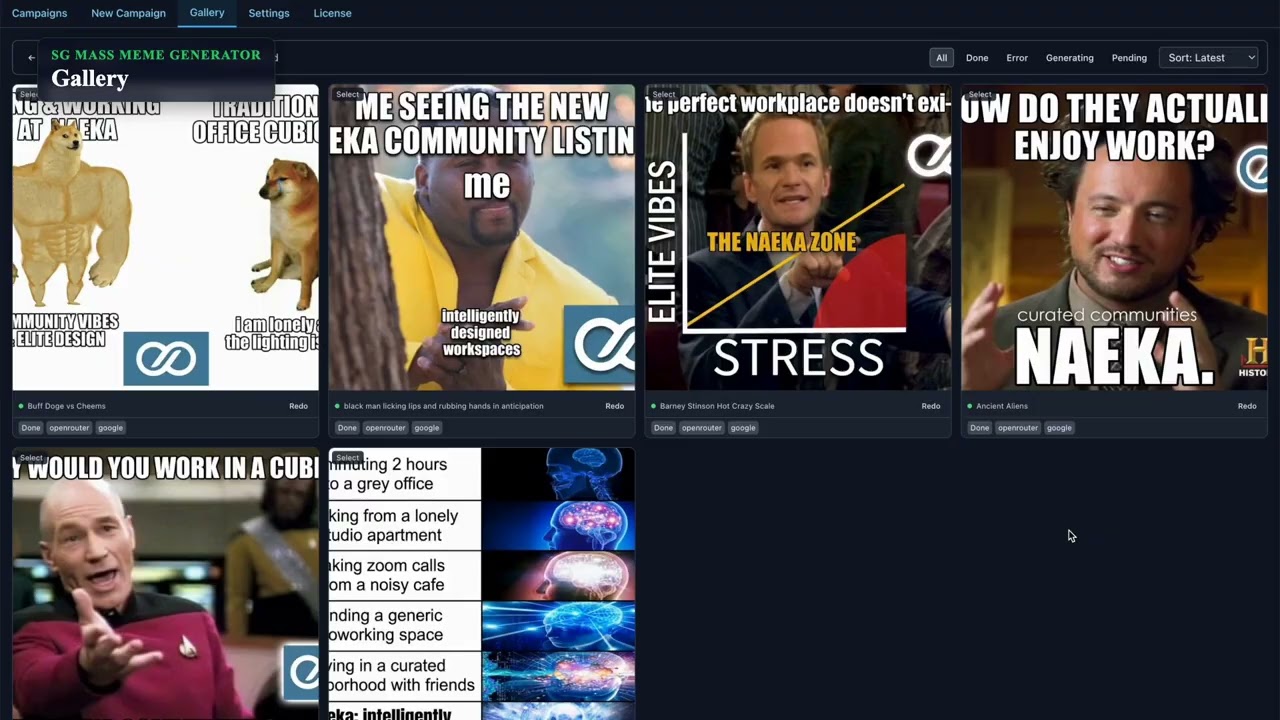Open the expanding brain meme image
The image size is (1280, 720).
tap(482, 584)
